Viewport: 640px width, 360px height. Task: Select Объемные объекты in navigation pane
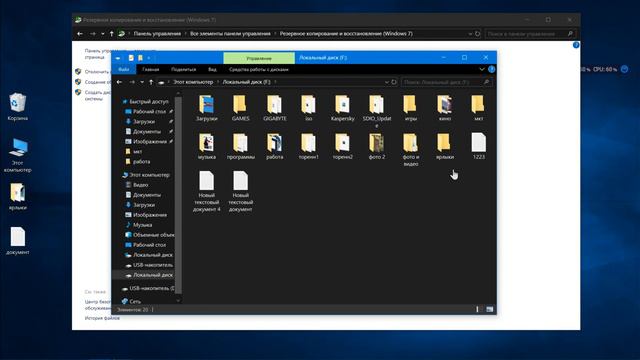(x=149, y=235)
